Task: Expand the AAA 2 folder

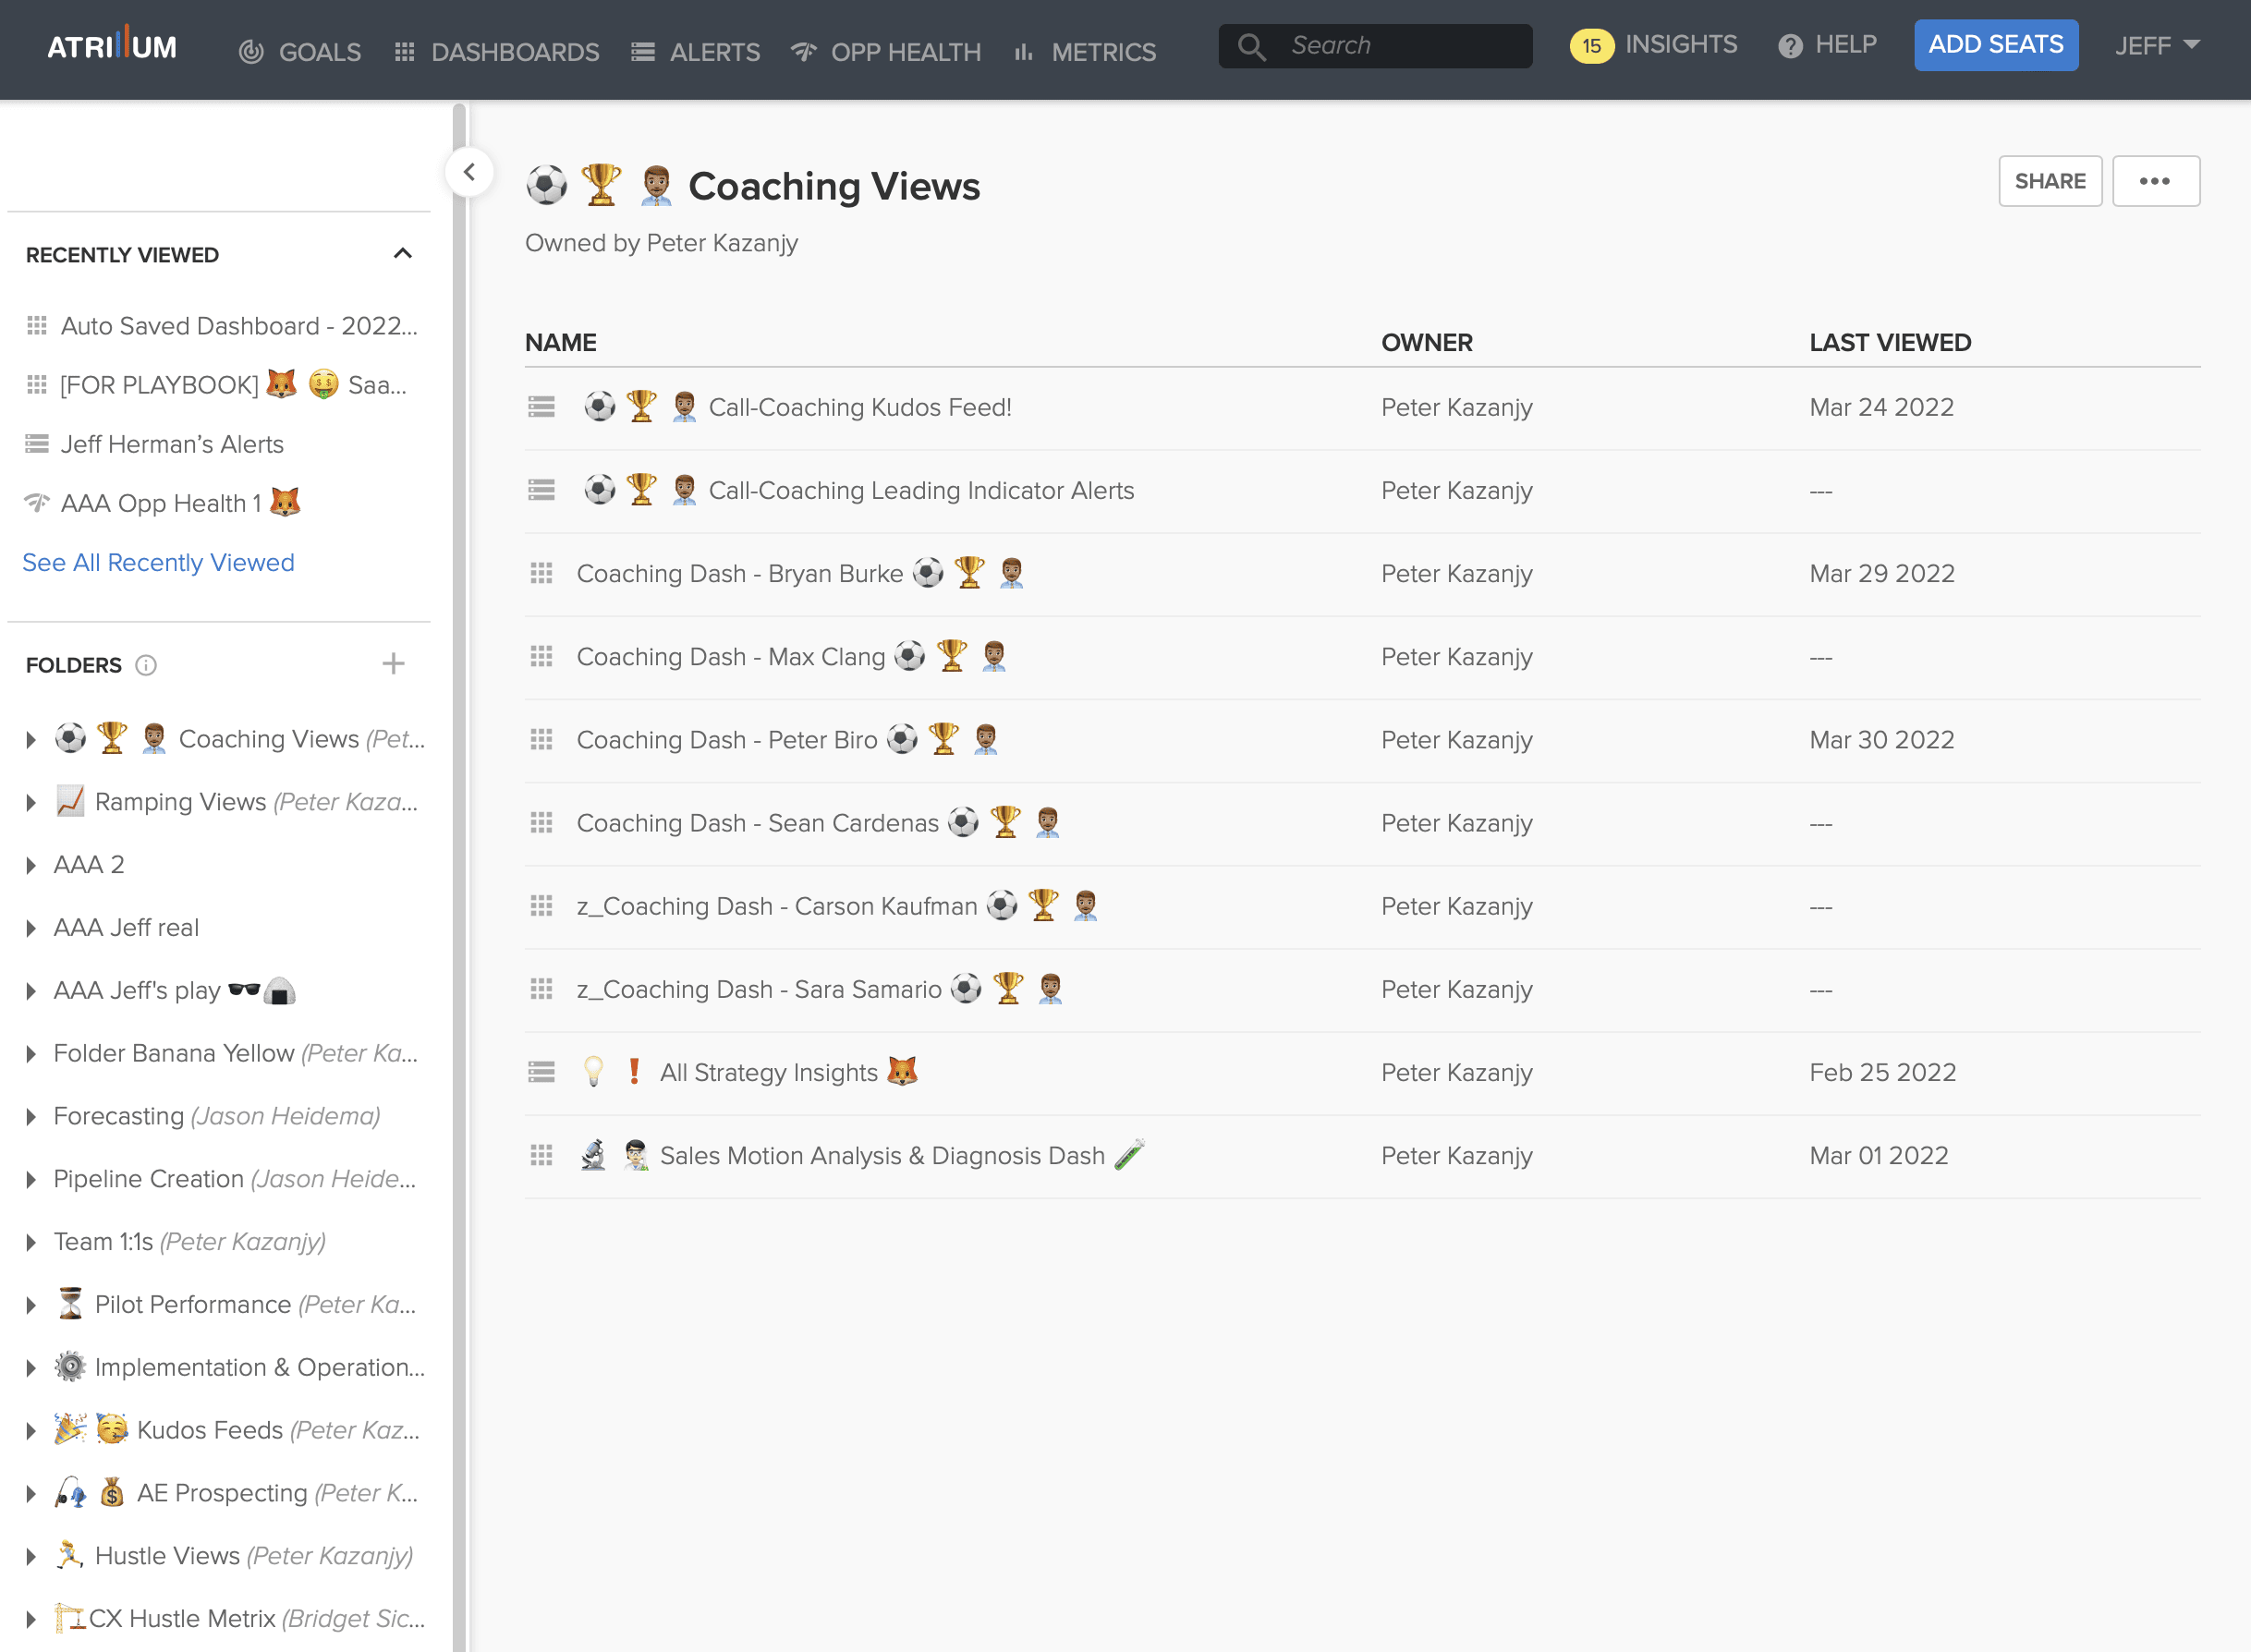Action: 31,866
